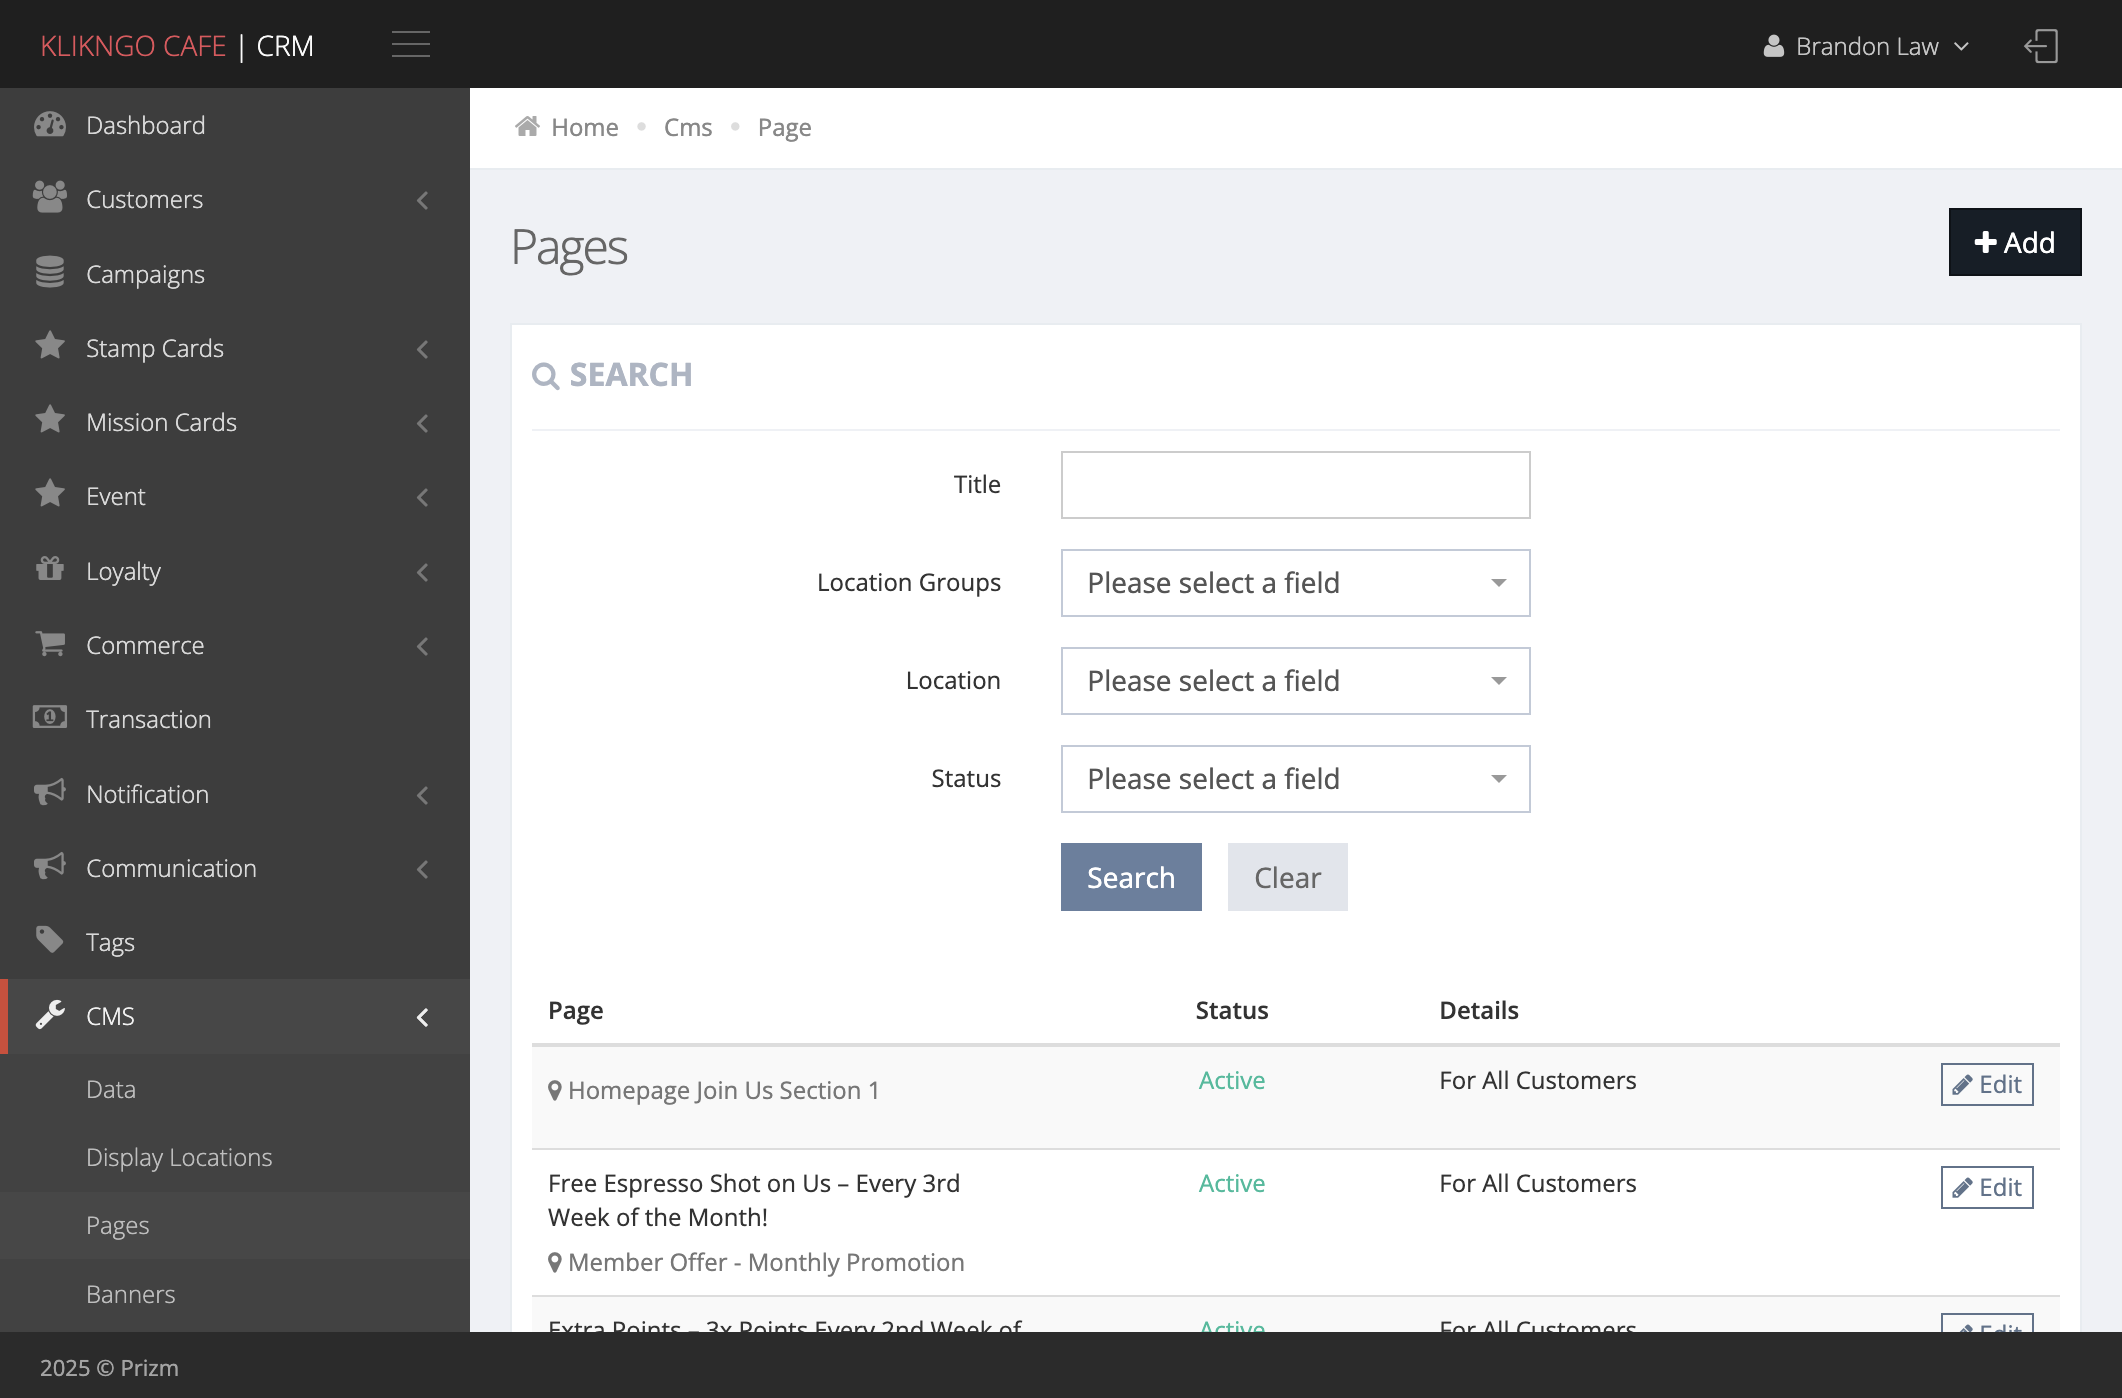
Task: Click the Event star icon
Action: [50, 494]
